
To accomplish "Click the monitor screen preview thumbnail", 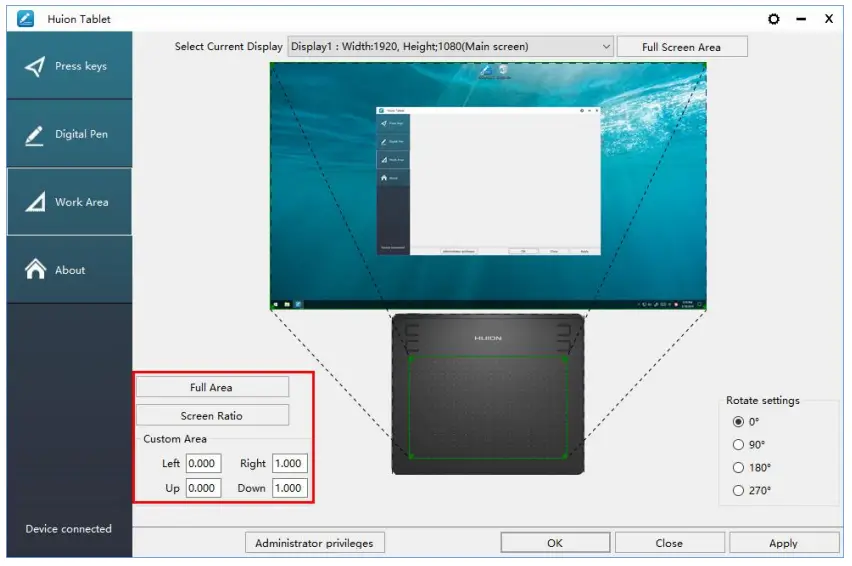I will [x=488, y=186].
